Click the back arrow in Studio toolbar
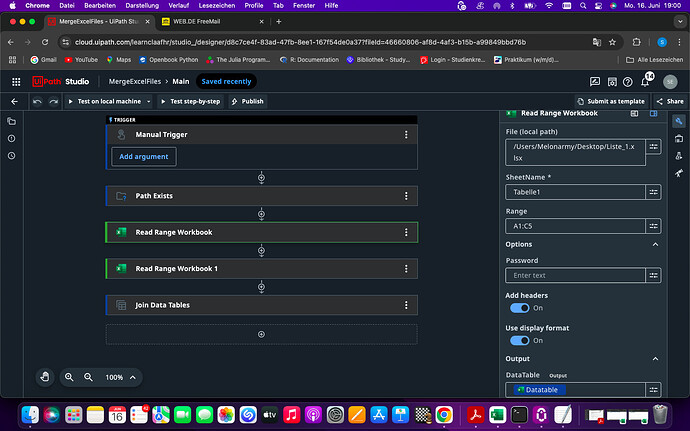 [x=14, y=101]
